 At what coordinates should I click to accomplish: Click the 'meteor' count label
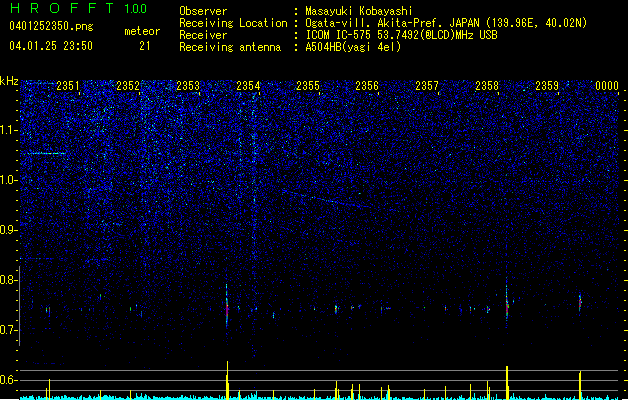click(142, 31)
